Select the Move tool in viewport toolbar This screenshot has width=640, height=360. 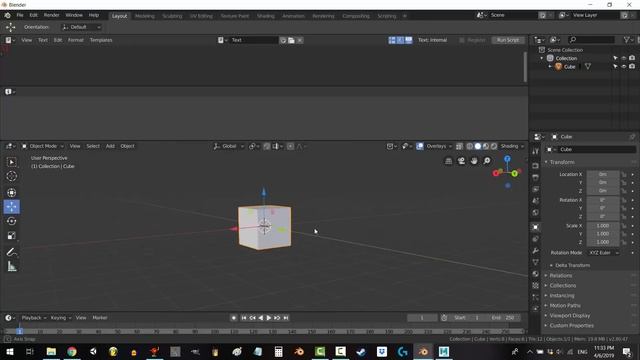click(11, 207)
